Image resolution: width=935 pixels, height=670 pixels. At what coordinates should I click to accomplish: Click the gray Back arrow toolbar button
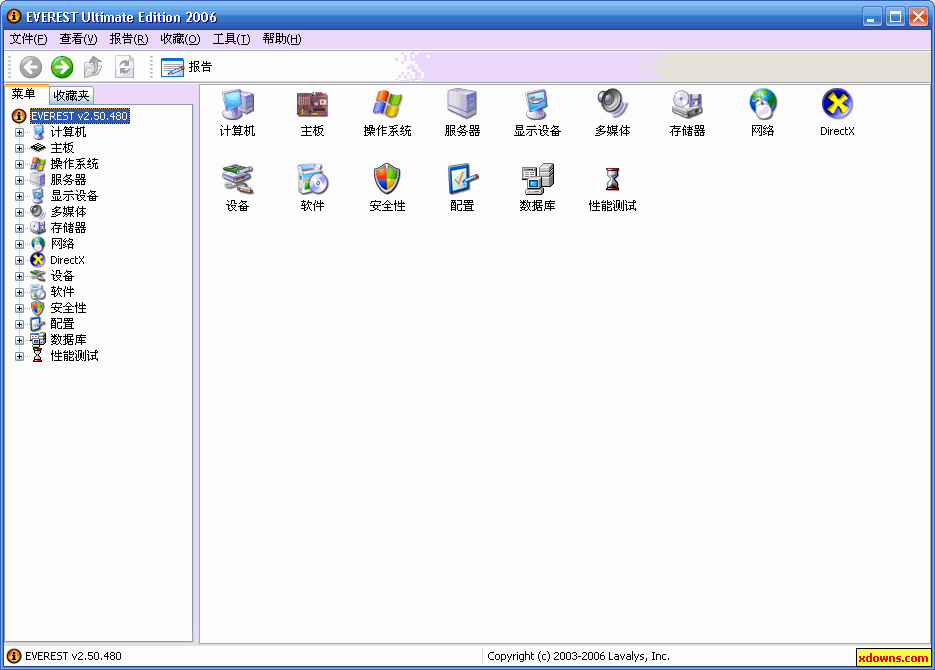point(31,67)
